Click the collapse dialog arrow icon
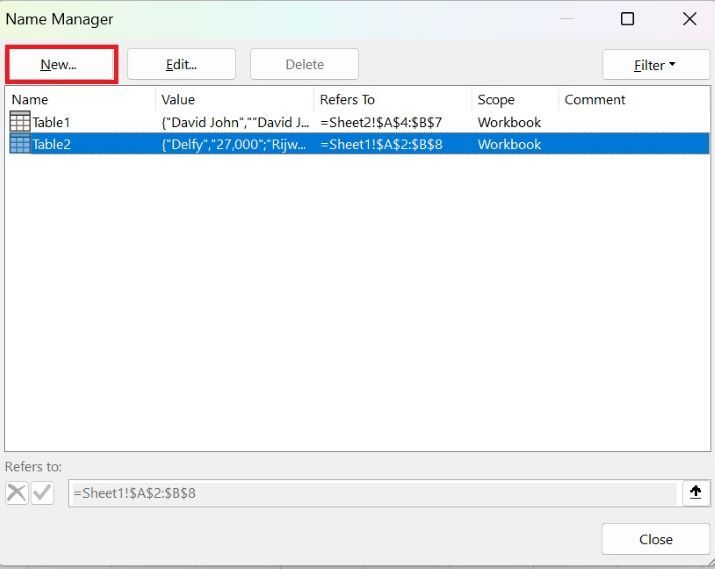This screenshot has width=715, height=569. point(695,492)
